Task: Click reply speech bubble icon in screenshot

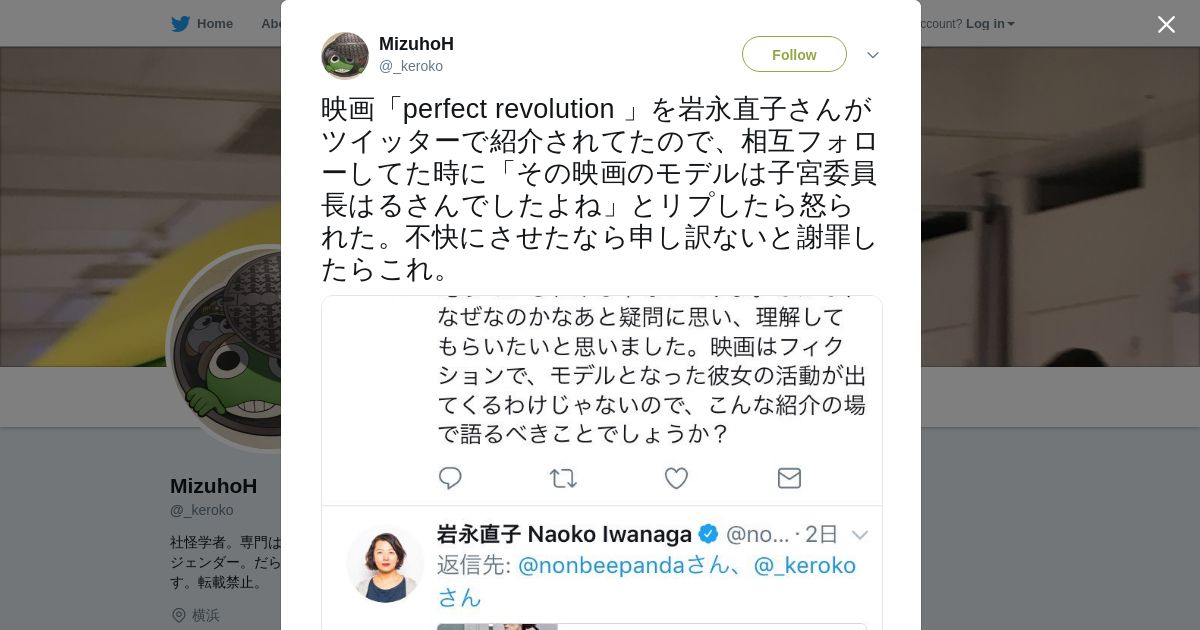Action: (450, 478)
